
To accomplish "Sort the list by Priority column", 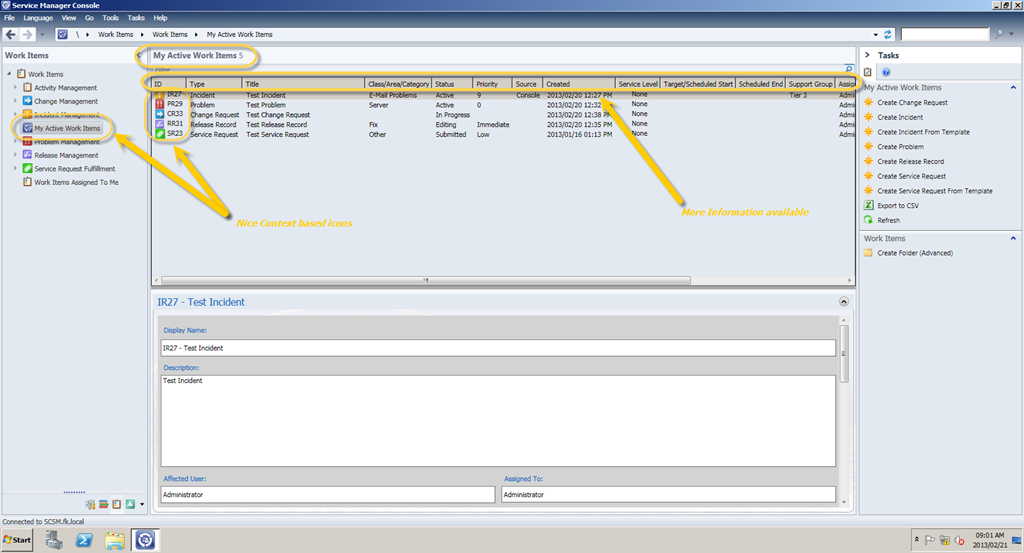I will [487, 84].
